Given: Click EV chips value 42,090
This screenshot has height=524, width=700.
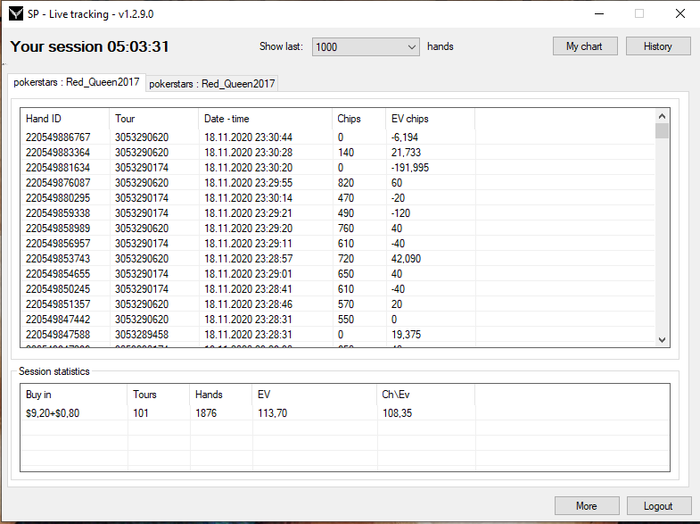Looking at the screenshot, I should point(406,258).
